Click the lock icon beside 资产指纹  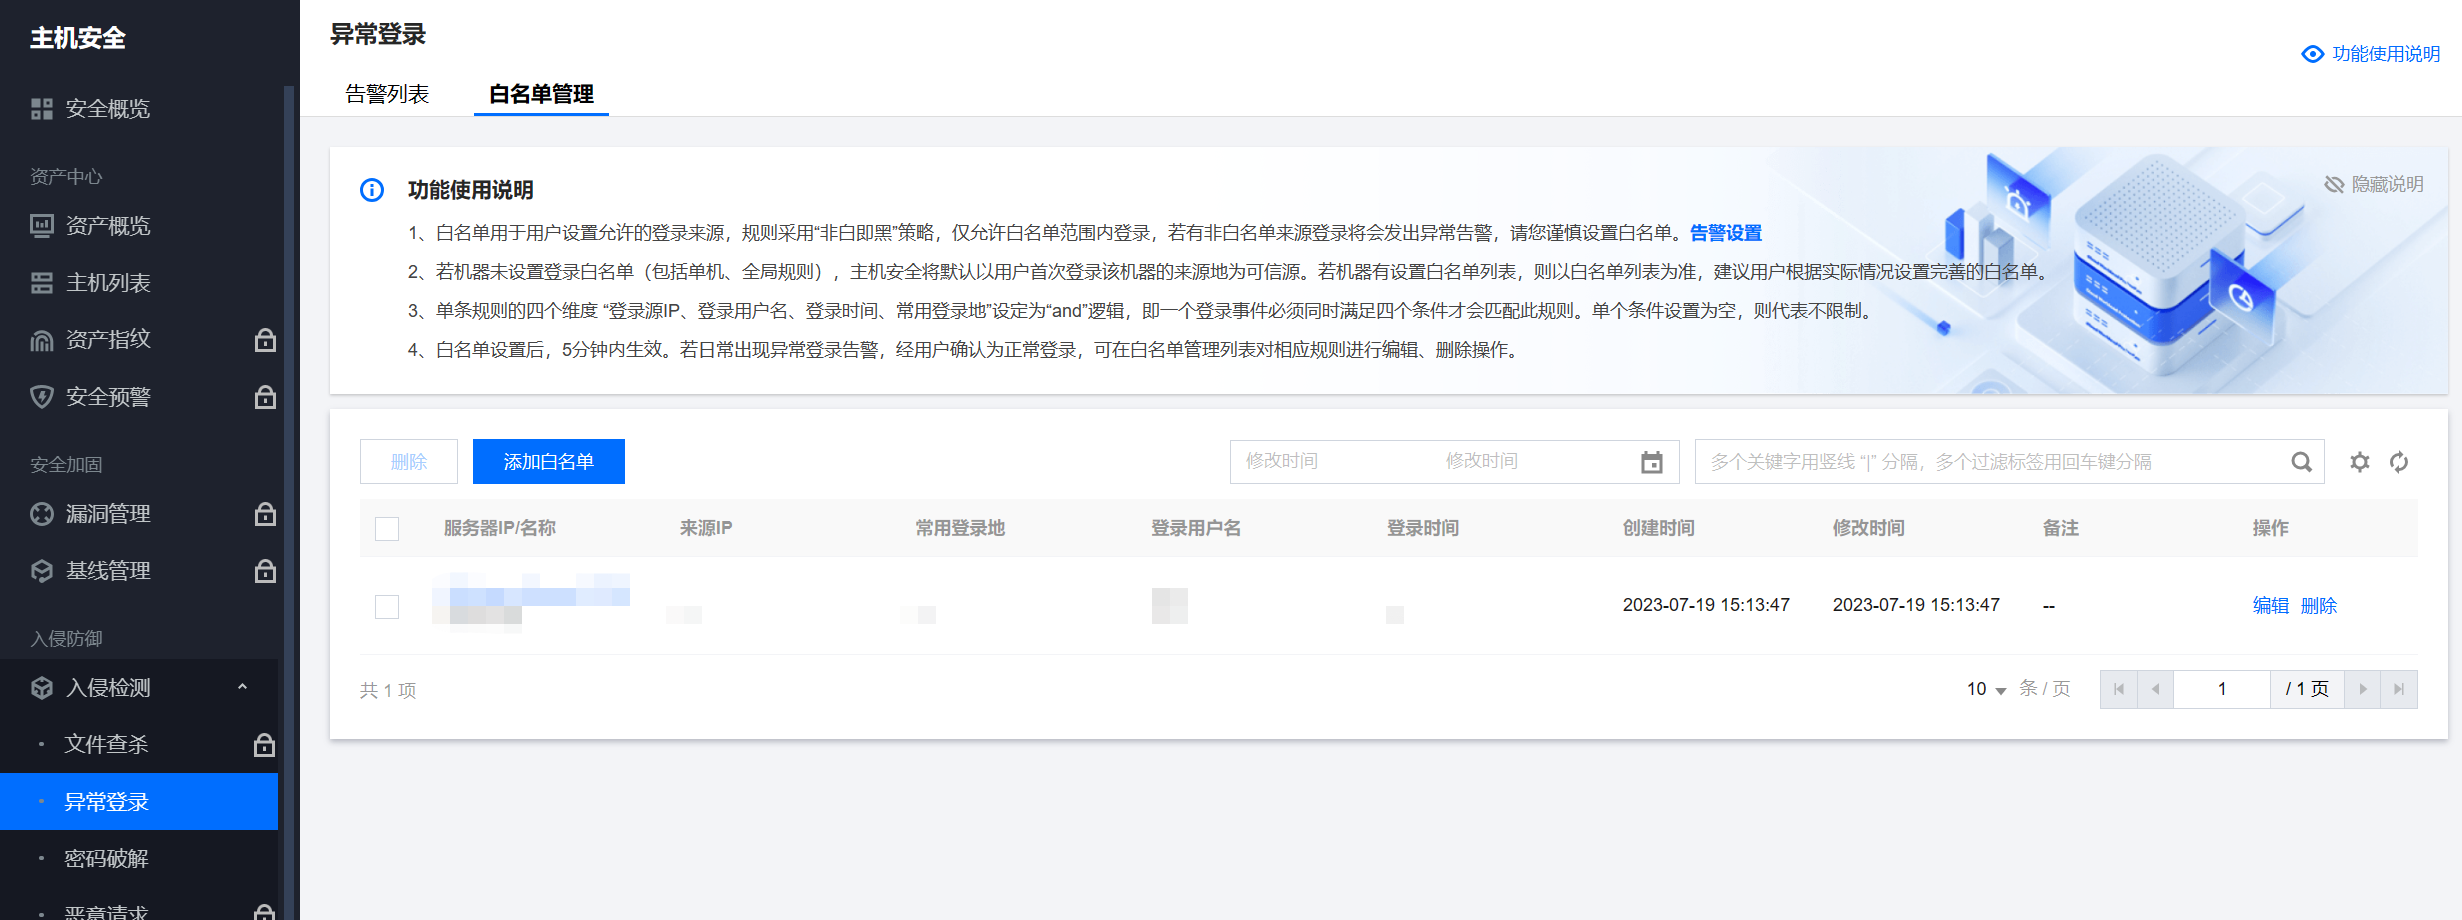[265, 340]
